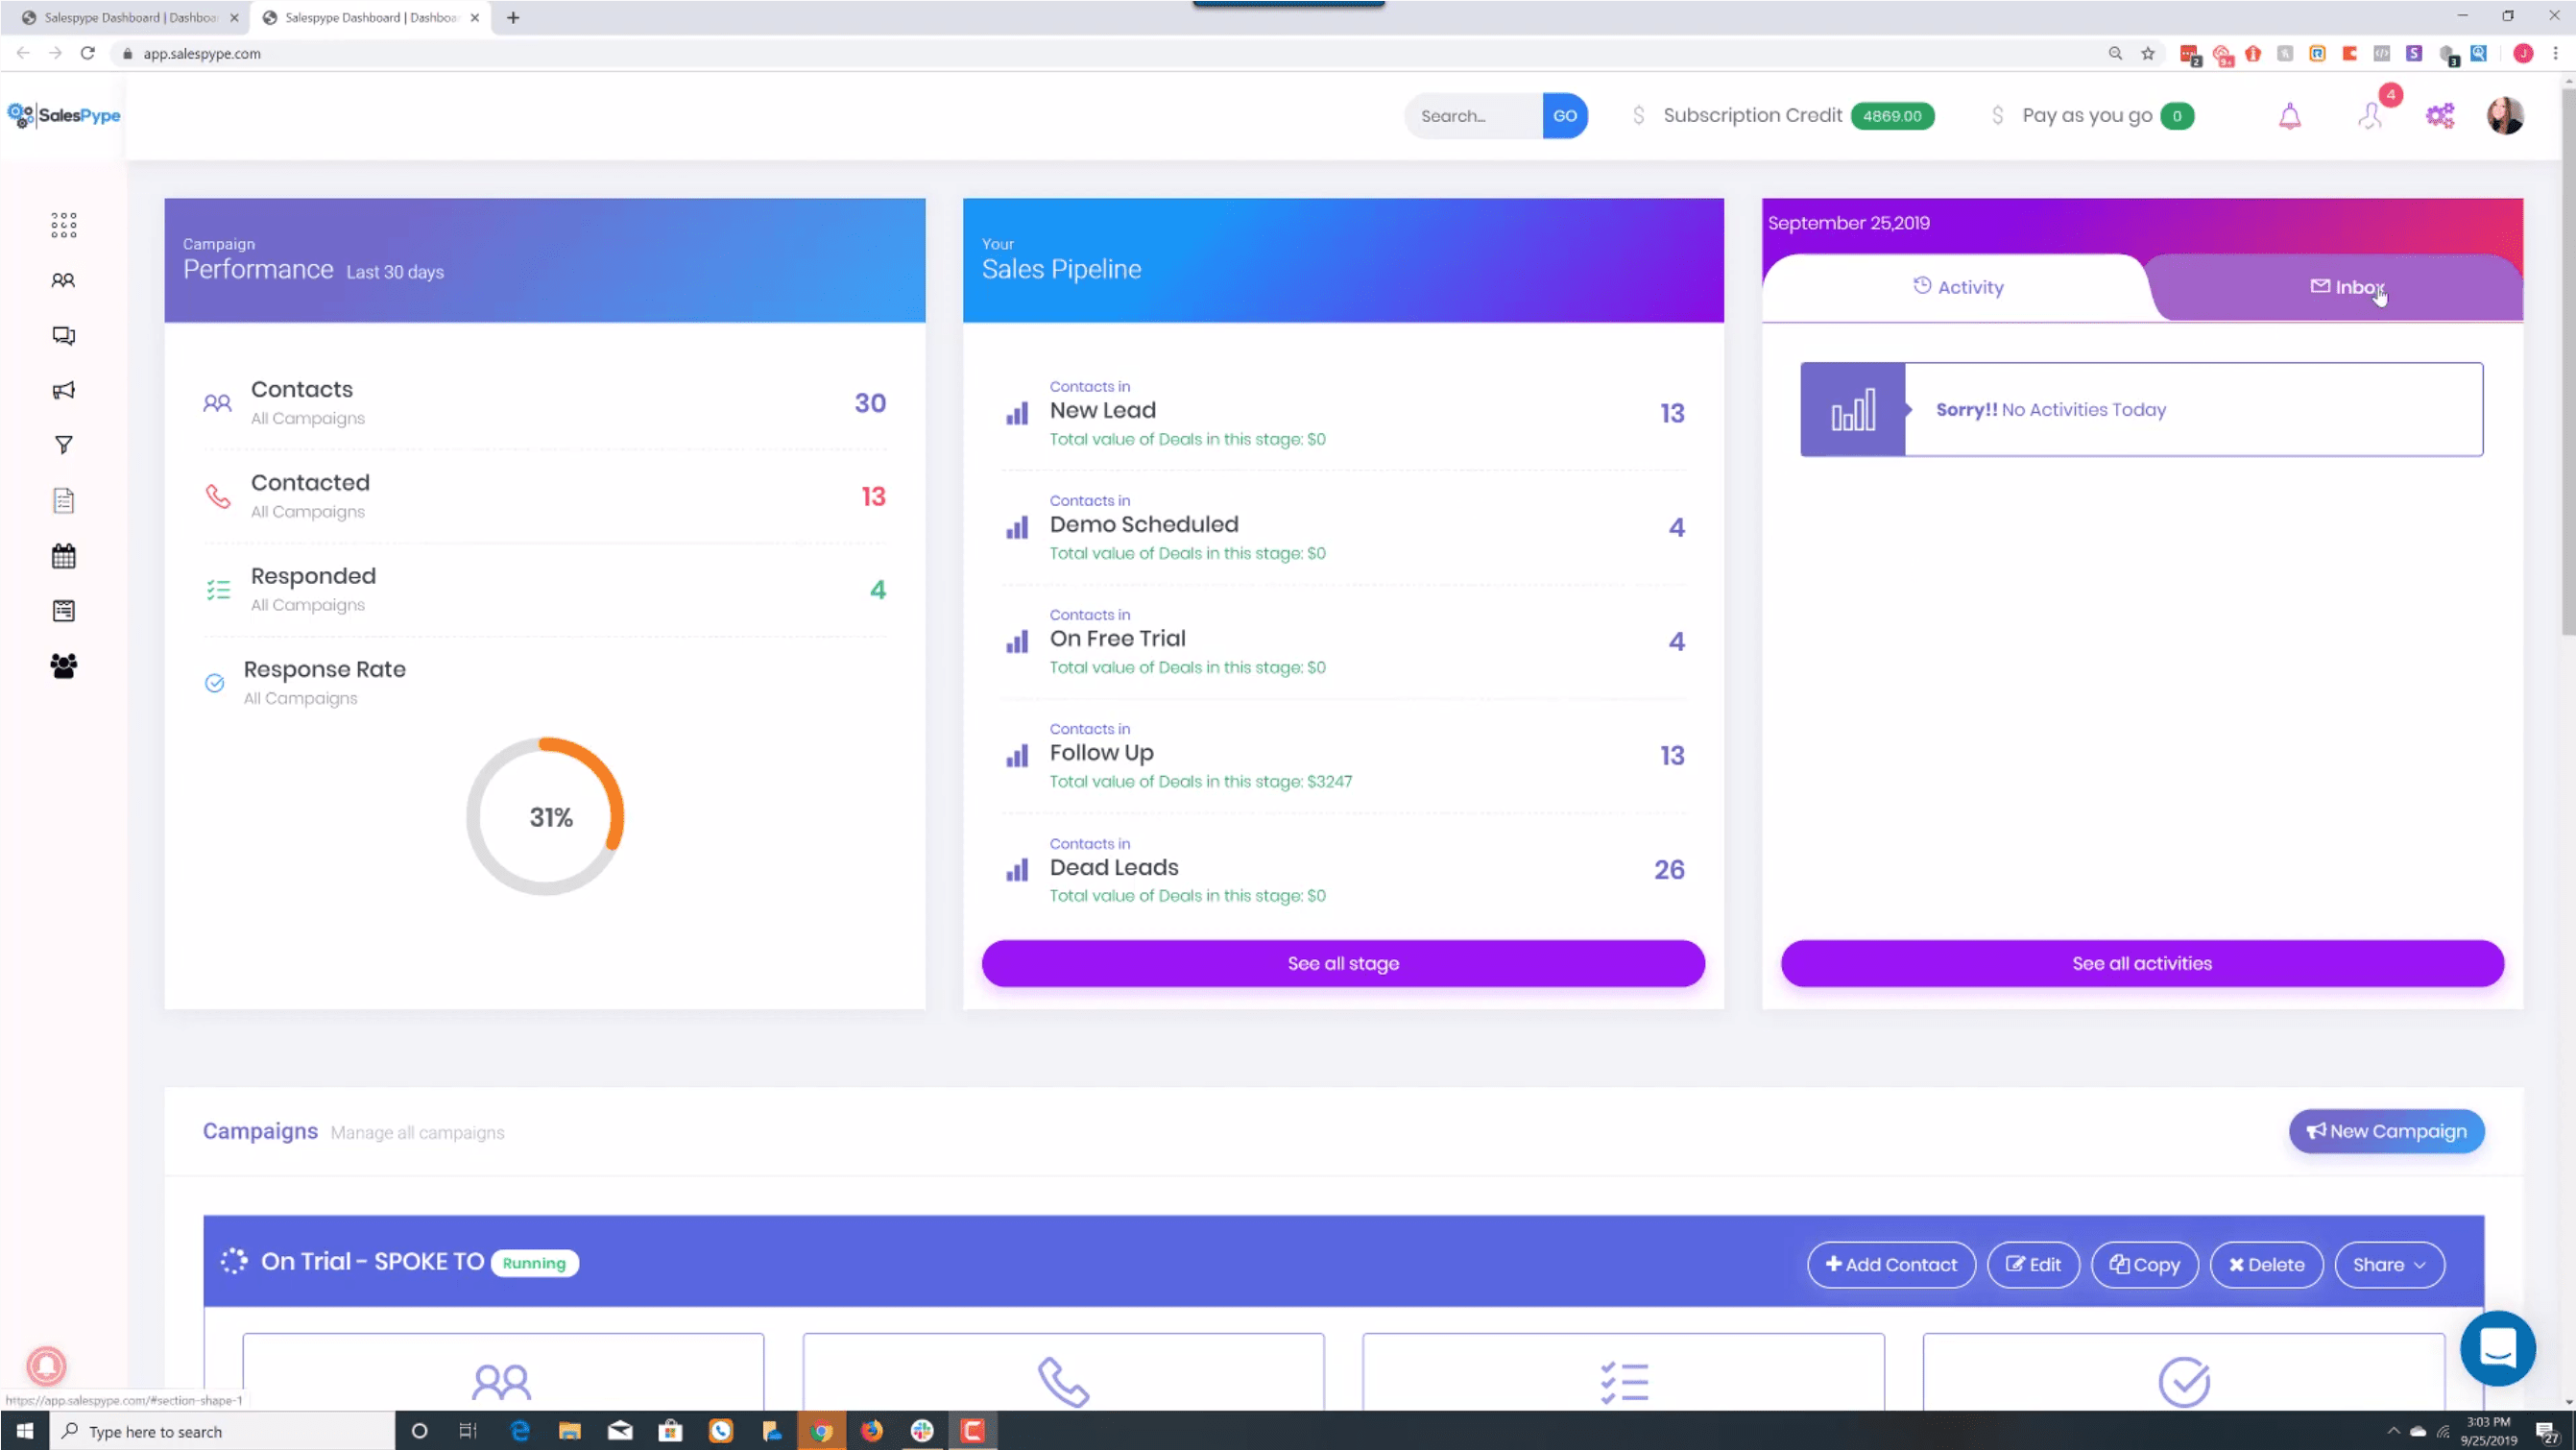The image size is (2576, 1450).
Task: Open Firefox from the Windows taskbar
Action: 871,1431
